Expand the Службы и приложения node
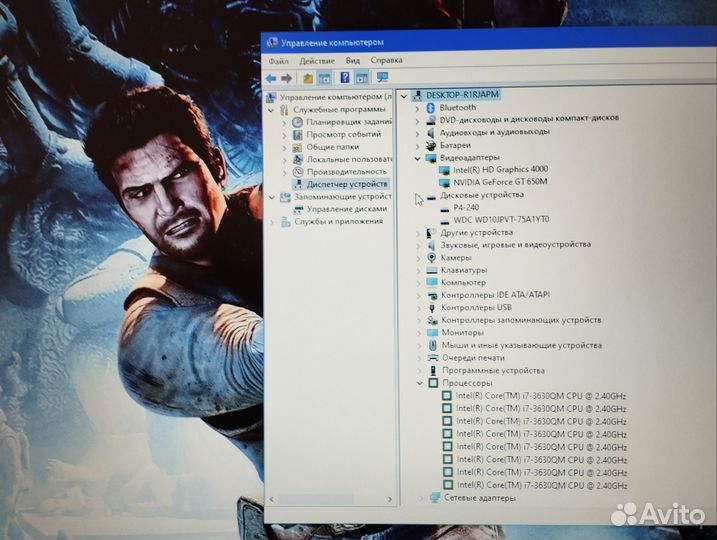 [272, 222]
